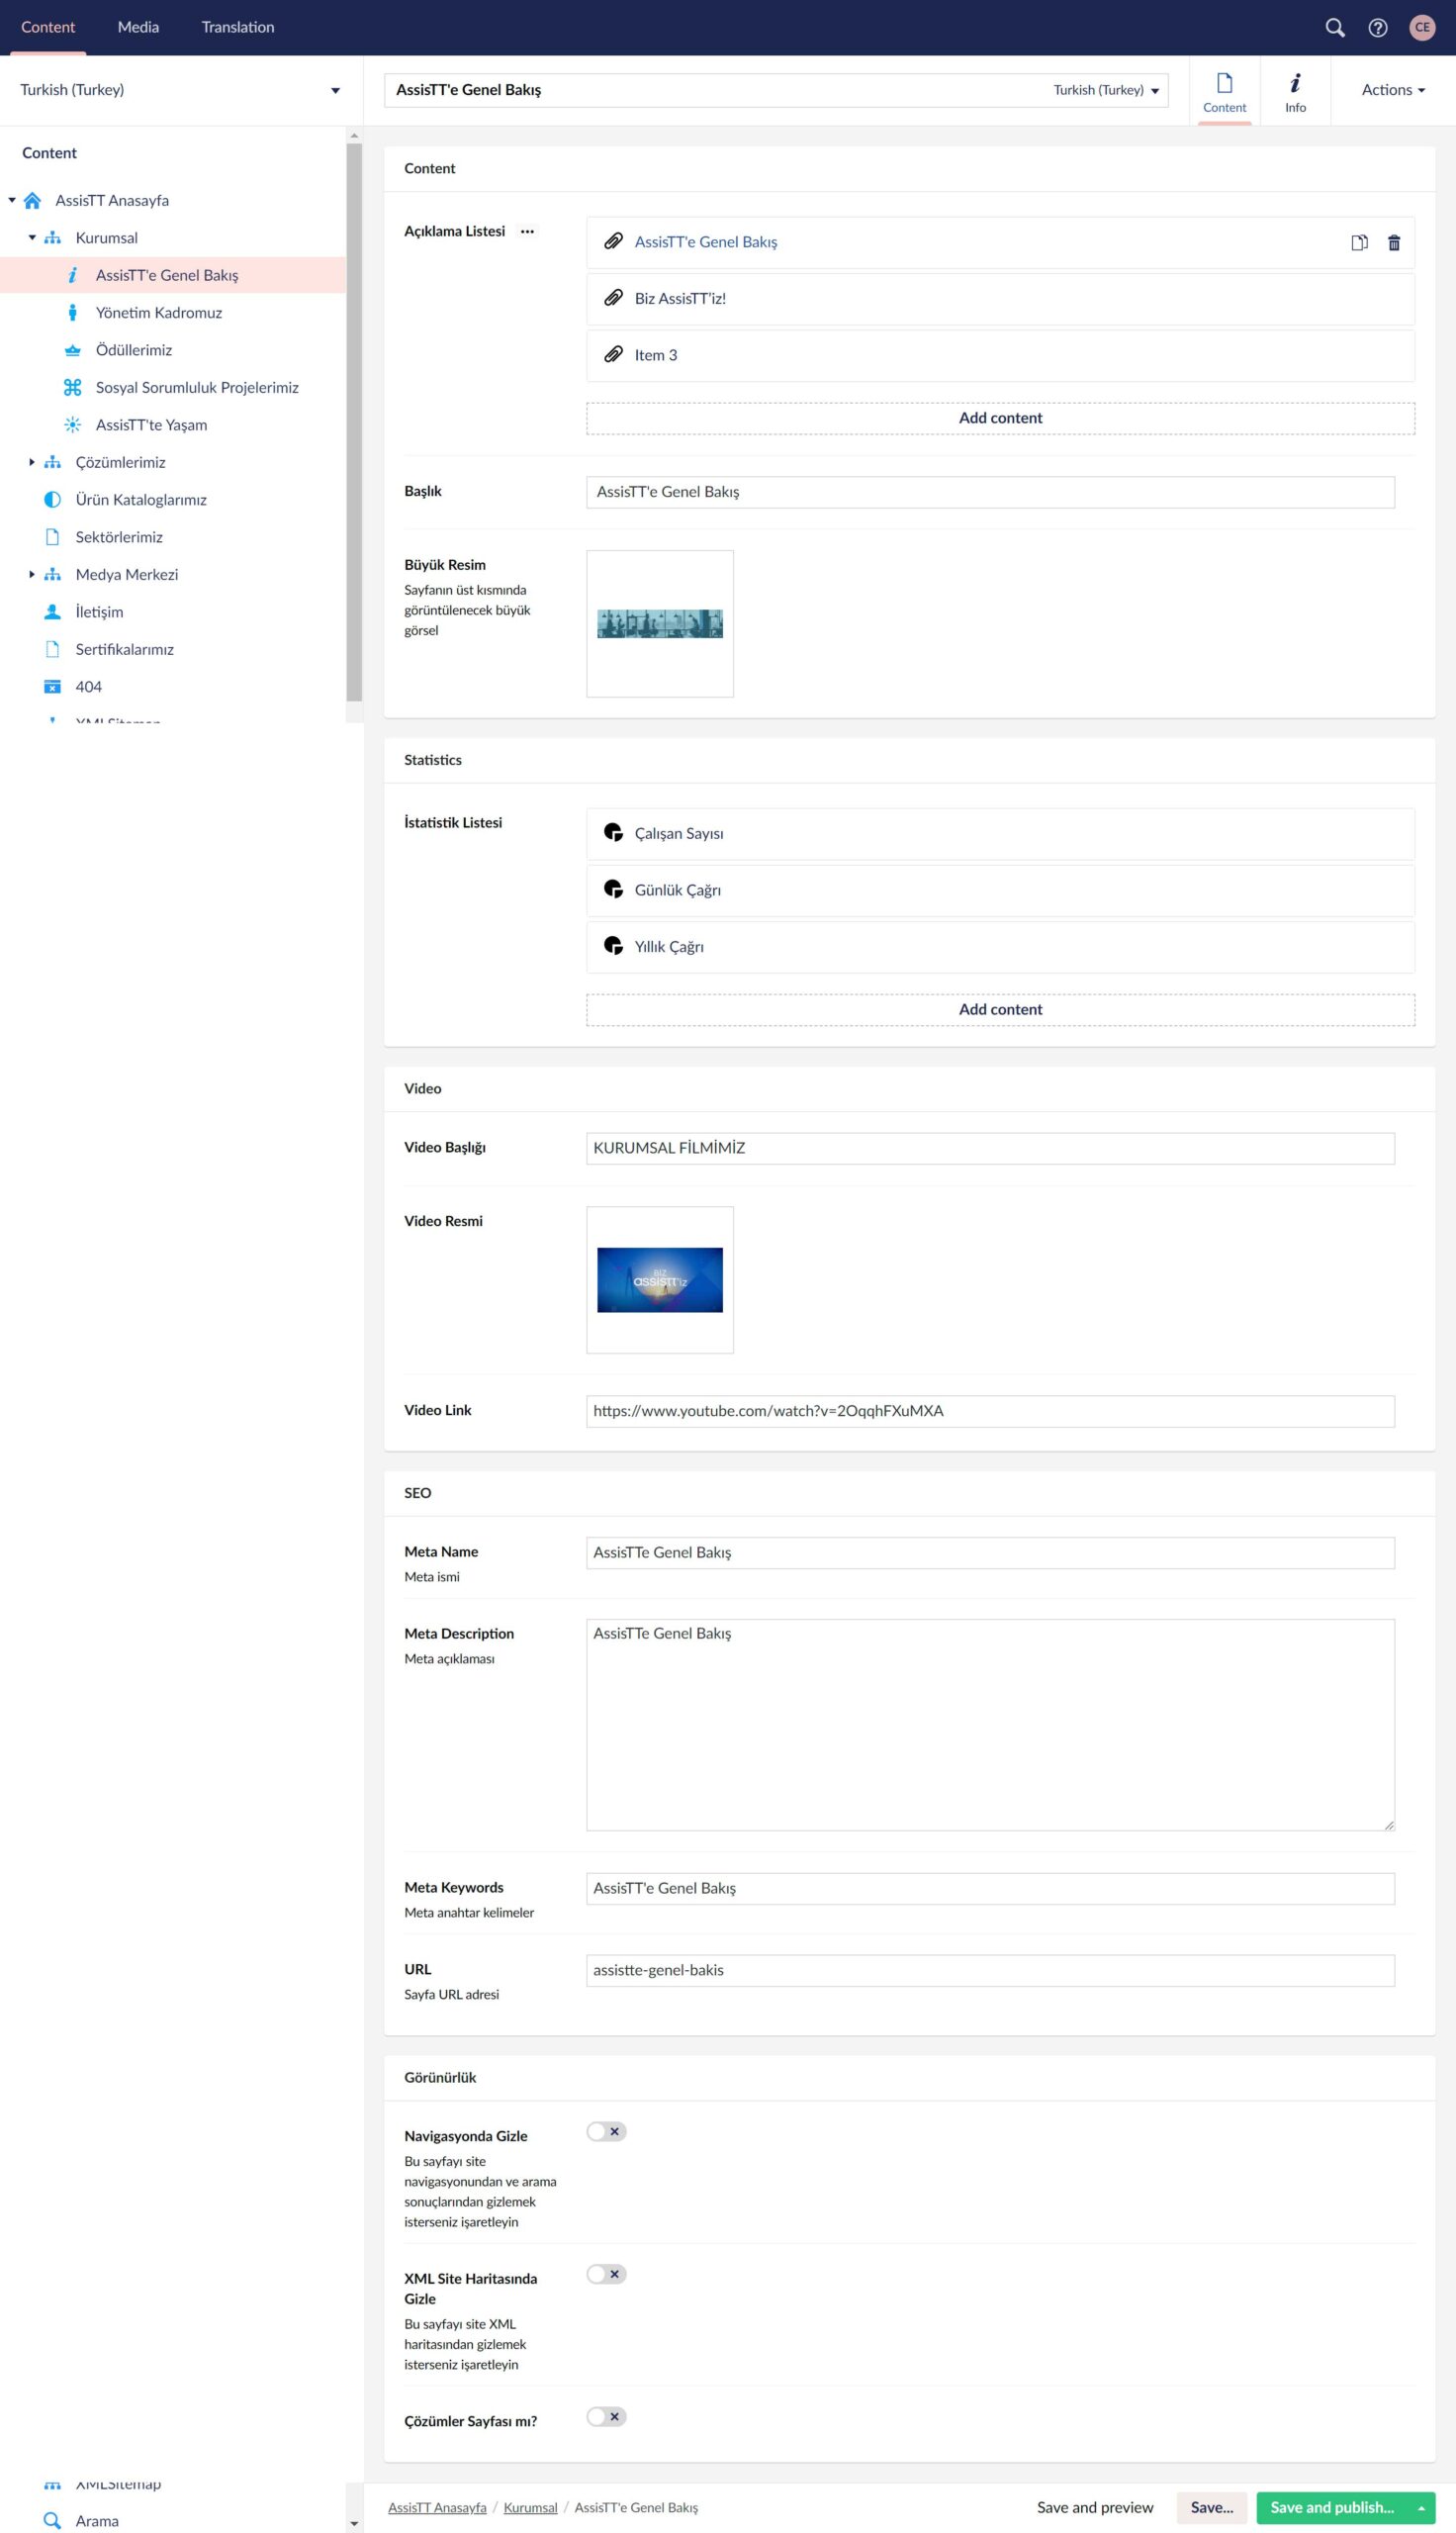This screenshot has width=1456, height=2533.
Task: Enable XML Site Haritasında Gizle switch
Action: pos(606,2273)
